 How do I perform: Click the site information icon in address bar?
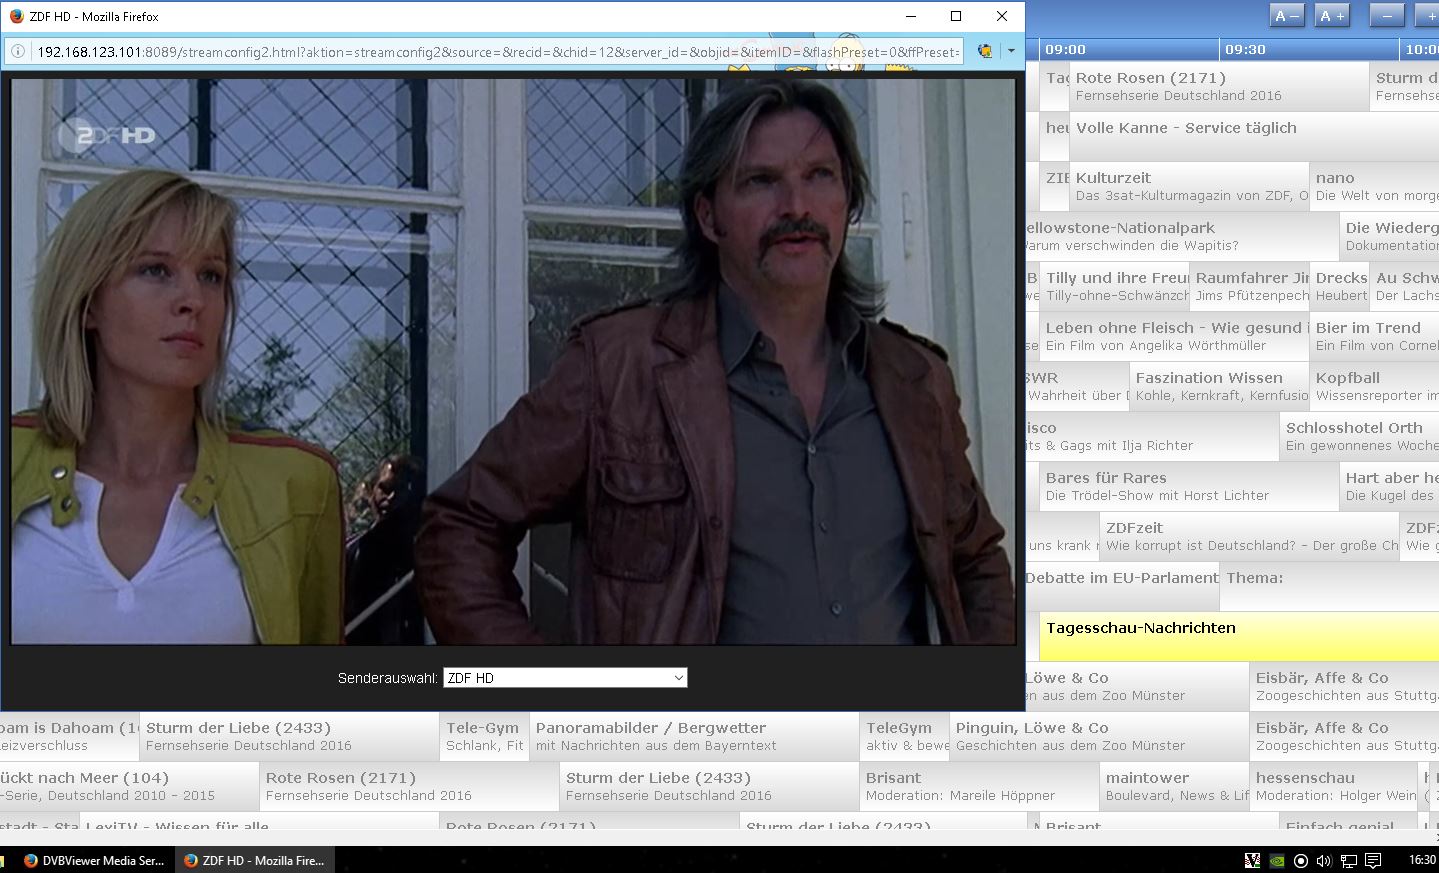click(18, 51)
